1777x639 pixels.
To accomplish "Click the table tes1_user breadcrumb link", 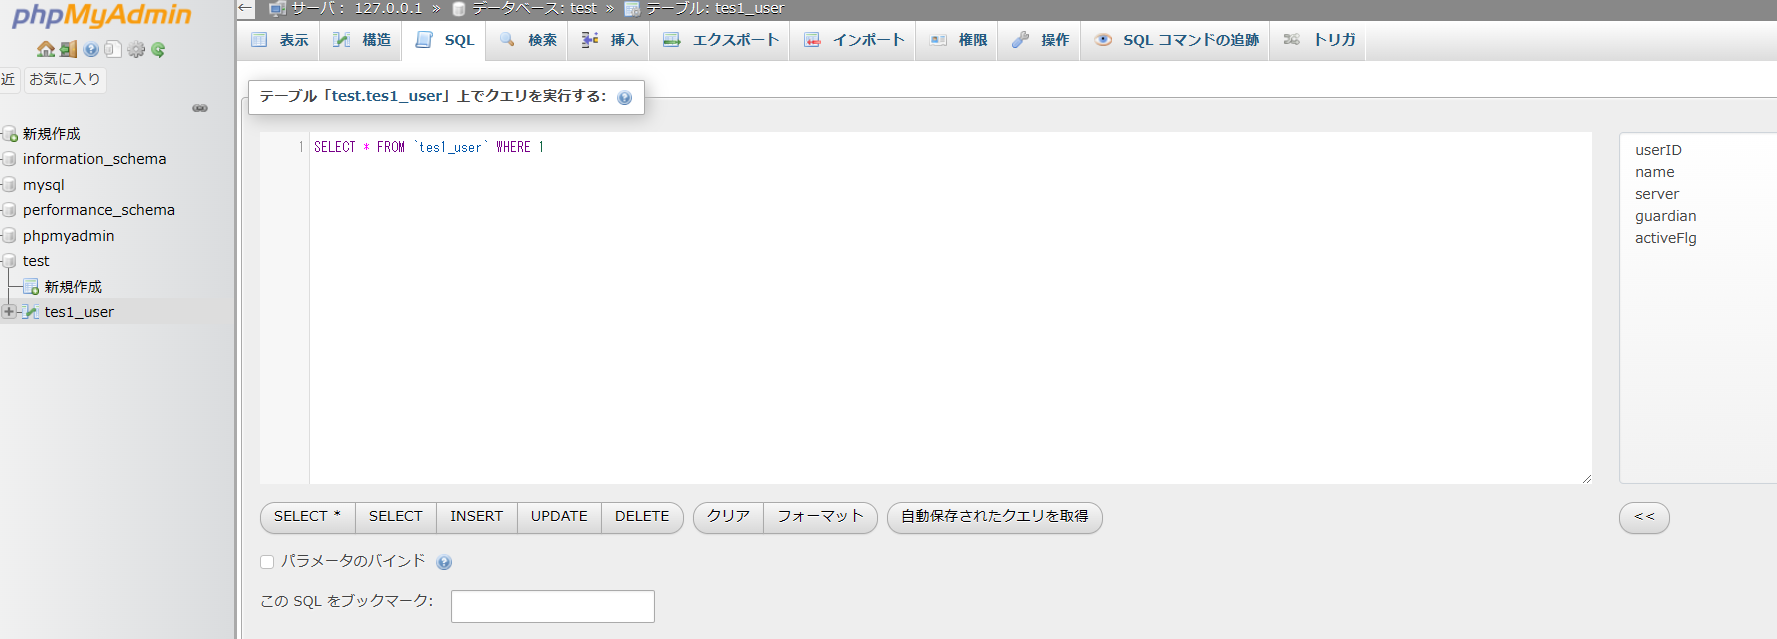I will [x=715, y=8].
